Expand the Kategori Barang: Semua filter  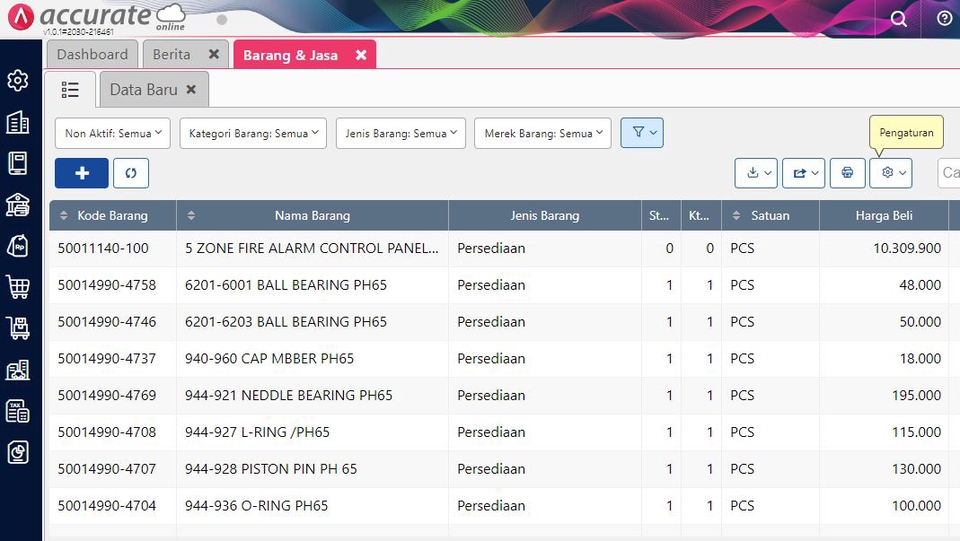(253, 133)
